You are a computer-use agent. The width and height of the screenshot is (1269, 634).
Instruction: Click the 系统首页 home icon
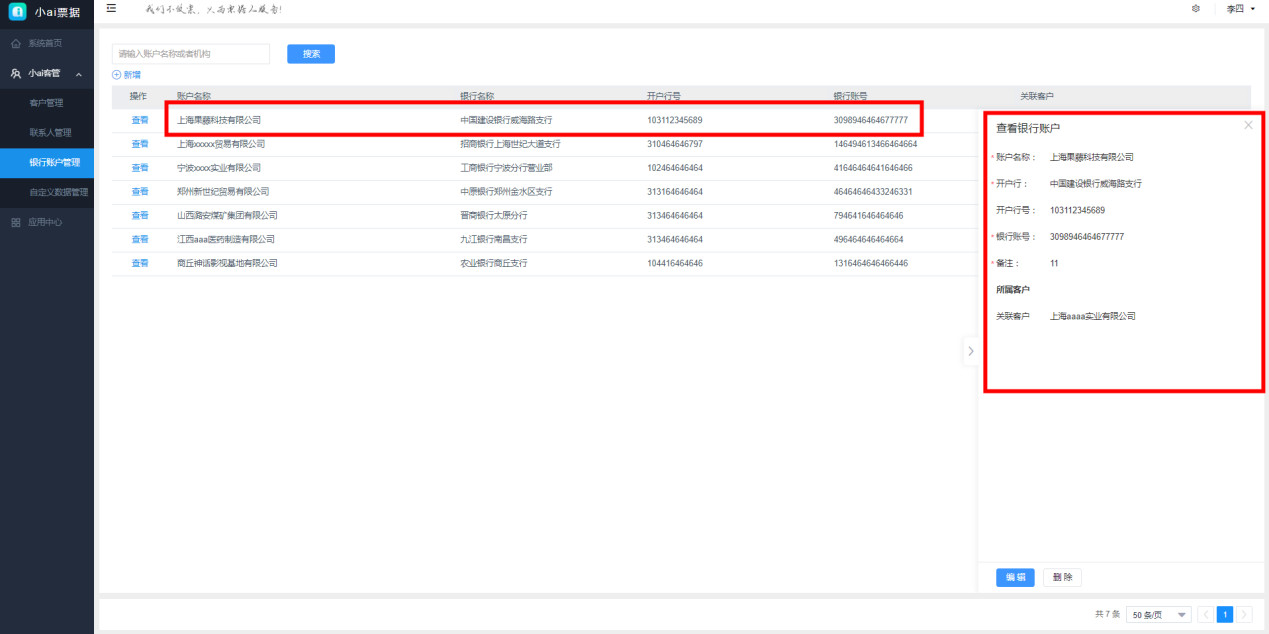tap(16, 44)
